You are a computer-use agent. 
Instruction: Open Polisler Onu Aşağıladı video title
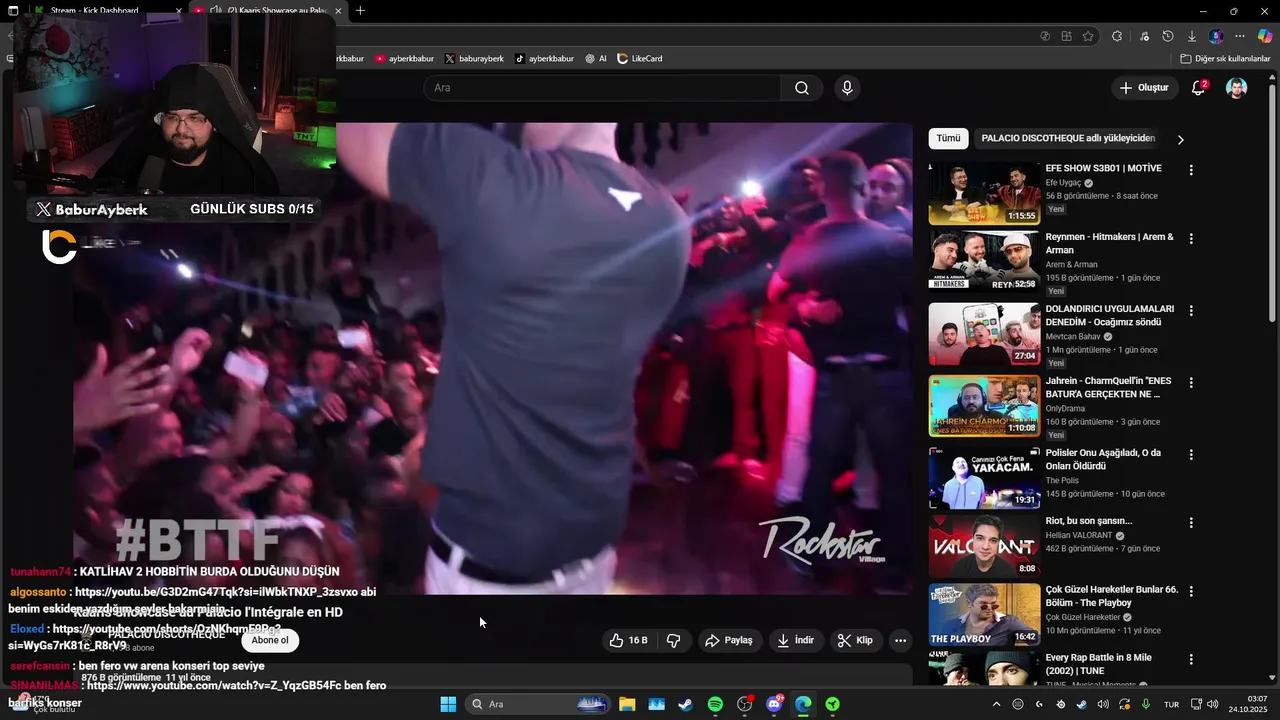coord(1104,459)
